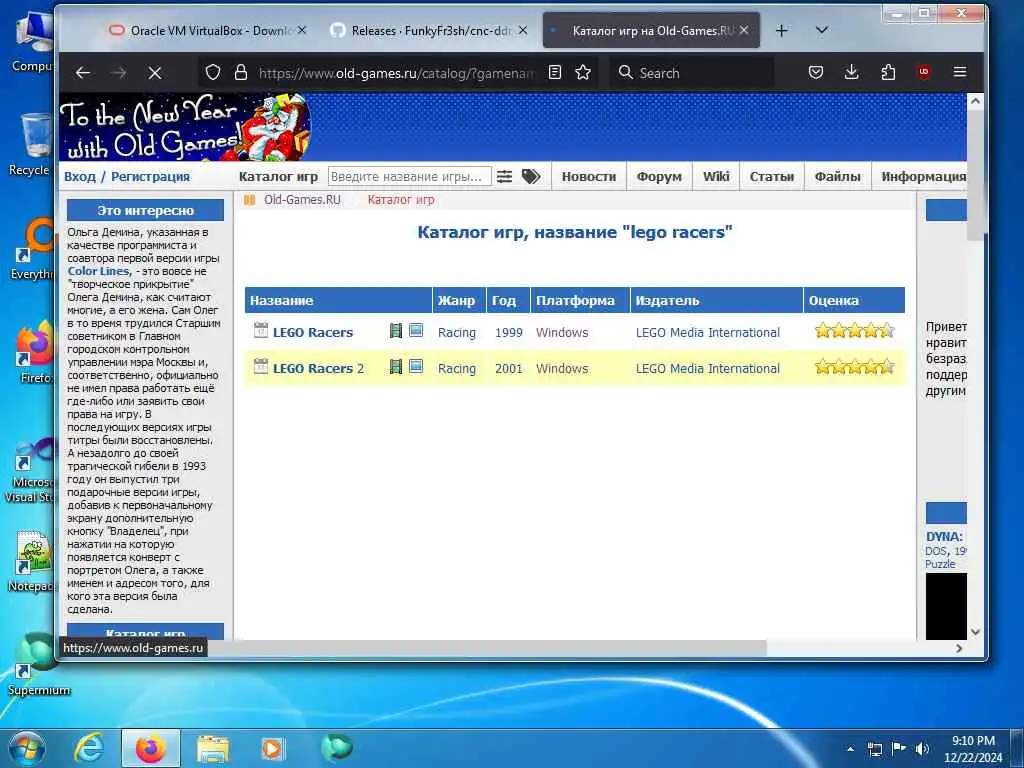Click year 1999 link
1024x768 pixels.
(509, 332)
